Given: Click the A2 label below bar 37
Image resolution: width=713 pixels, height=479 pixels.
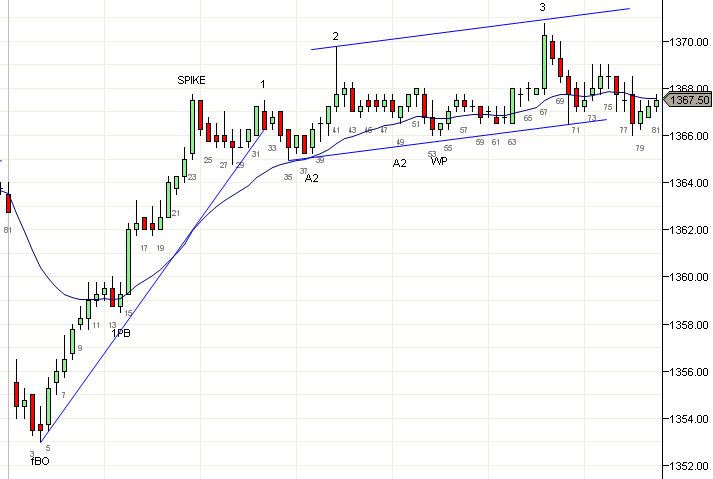Looking at the screenshot, I should (311, 178).
